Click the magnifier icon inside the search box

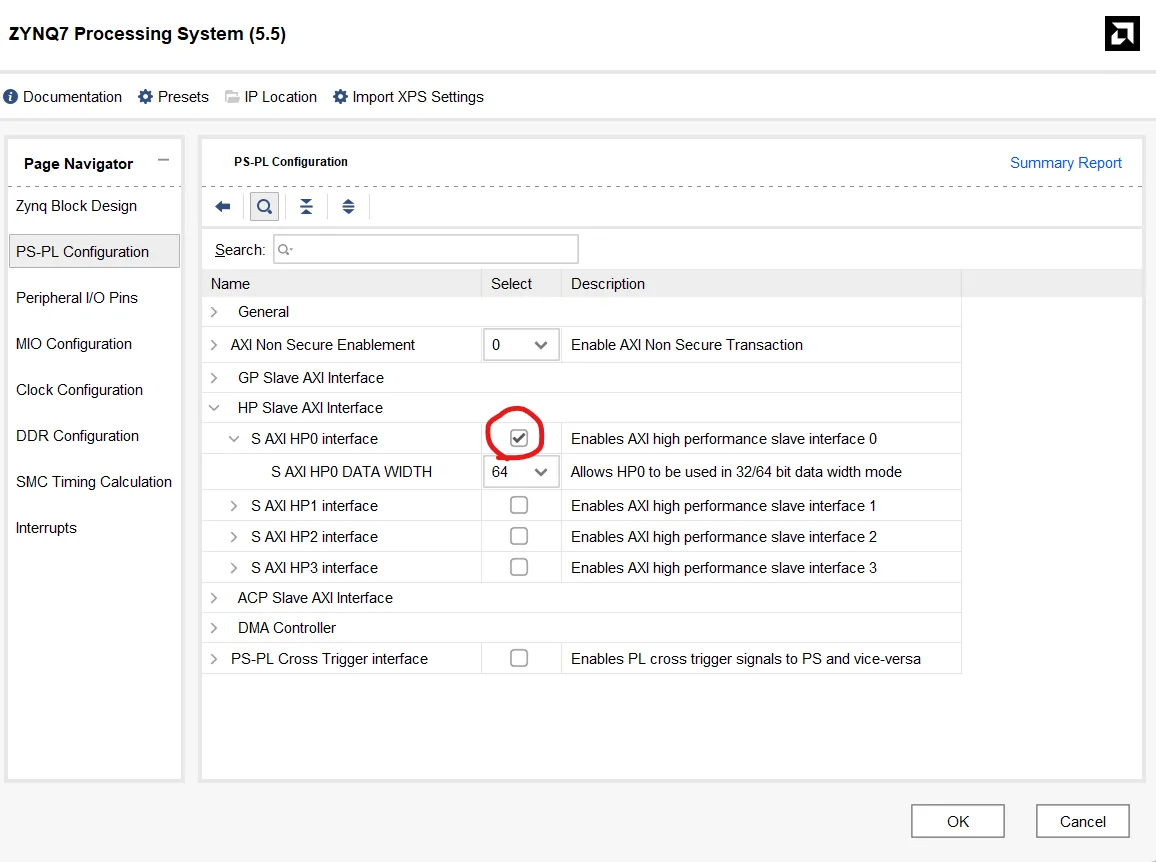pos(285,250)
